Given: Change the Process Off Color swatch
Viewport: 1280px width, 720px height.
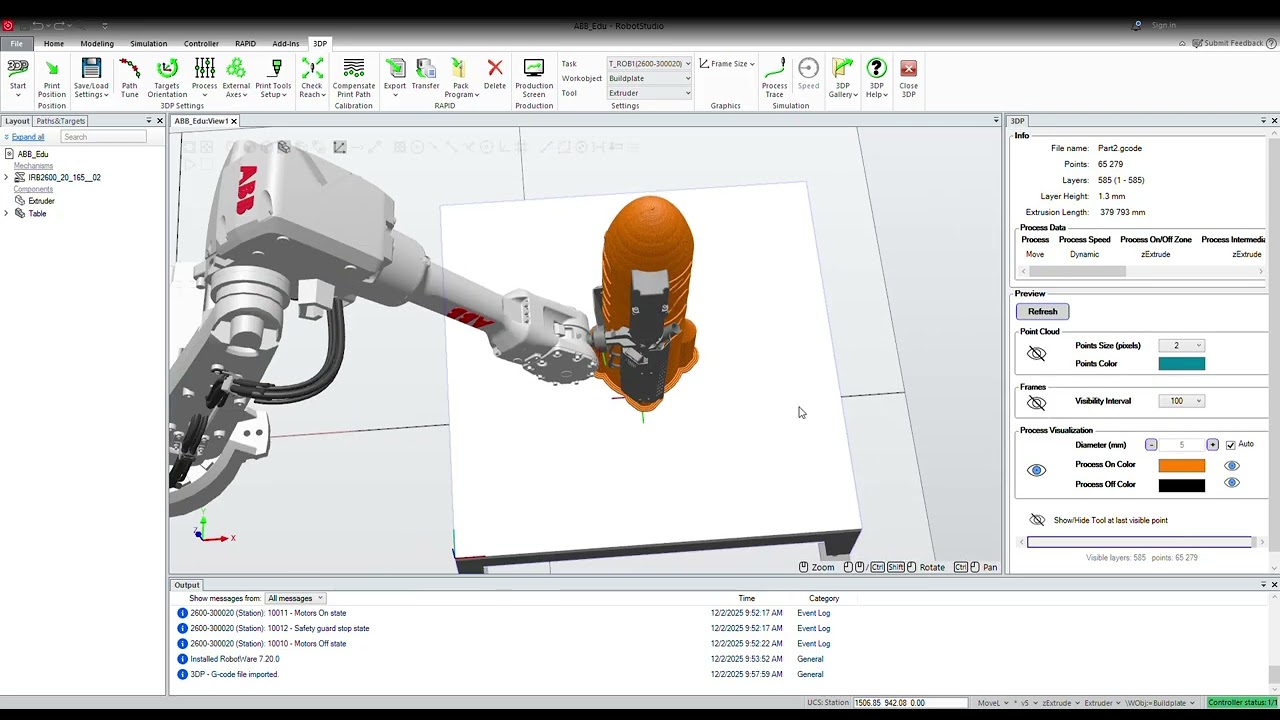Looking at the screenshot, I should coord(1182,485).
